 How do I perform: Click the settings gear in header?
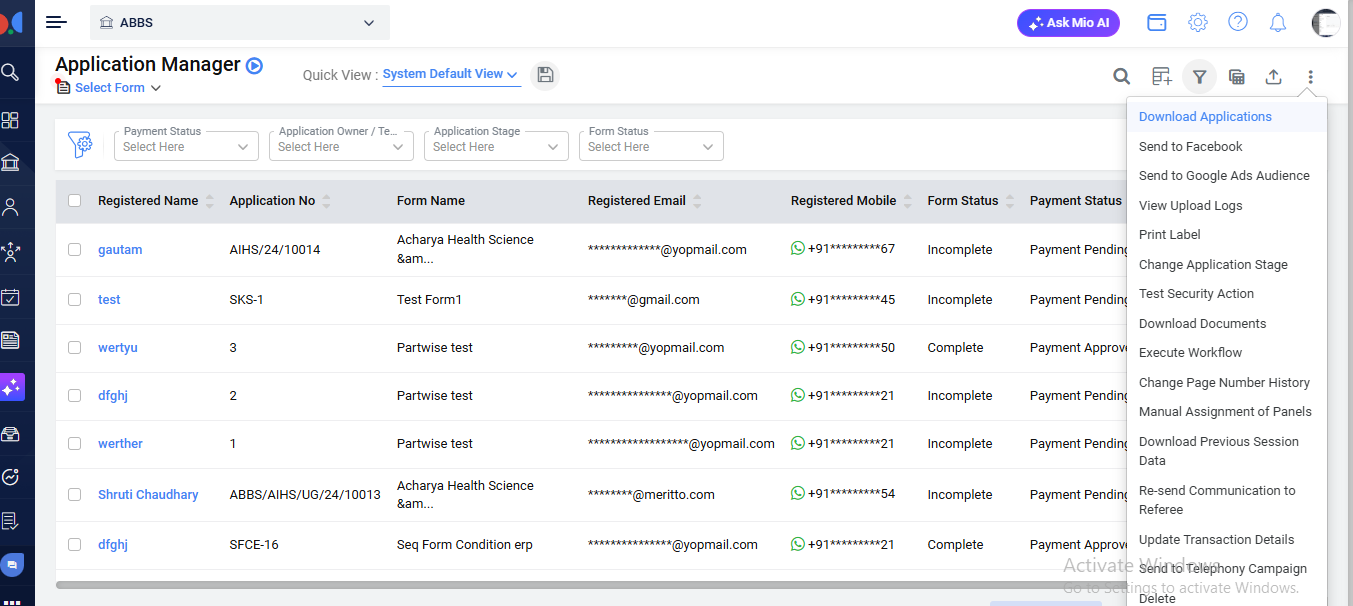click(1197, 22)
